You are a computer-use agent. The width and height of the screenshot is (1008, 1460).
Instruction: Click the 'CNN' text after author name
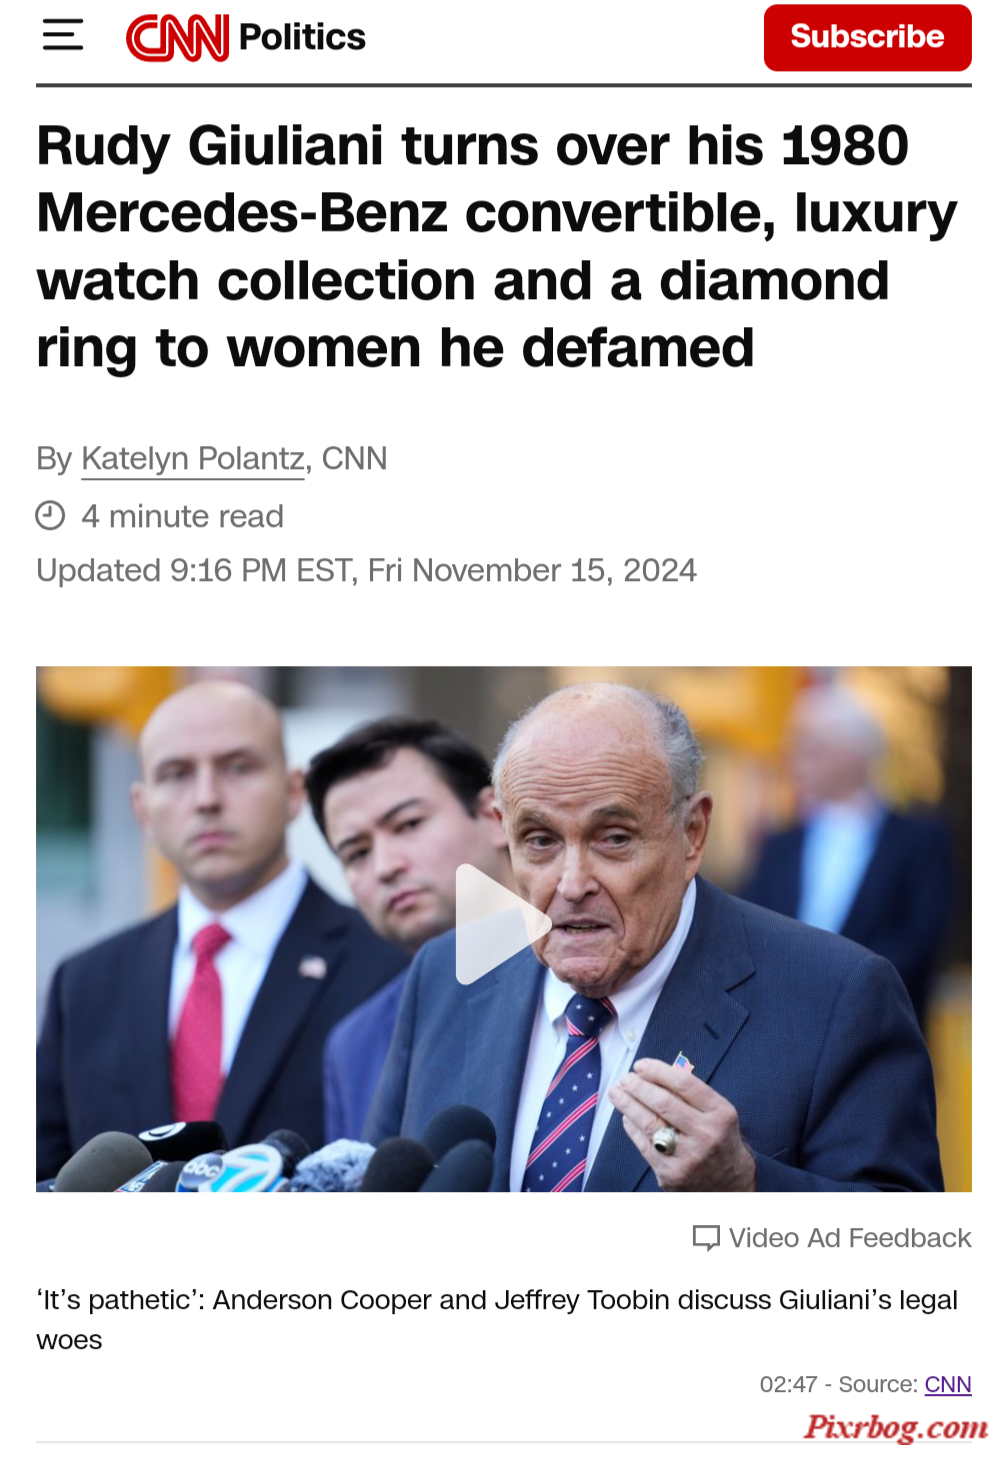[x=354, y=458]
